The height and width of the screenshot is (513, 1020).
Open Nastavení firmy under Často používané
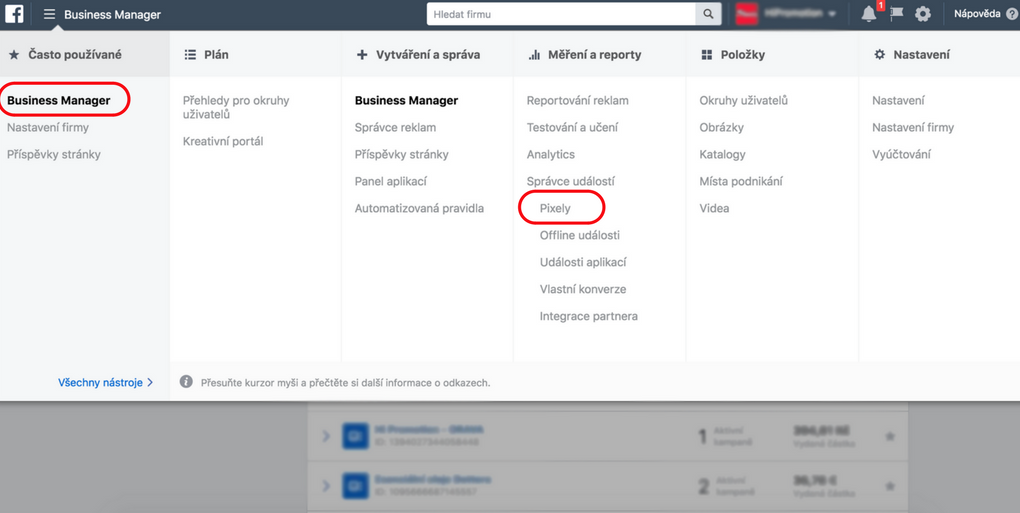click(x=48, y=127)
